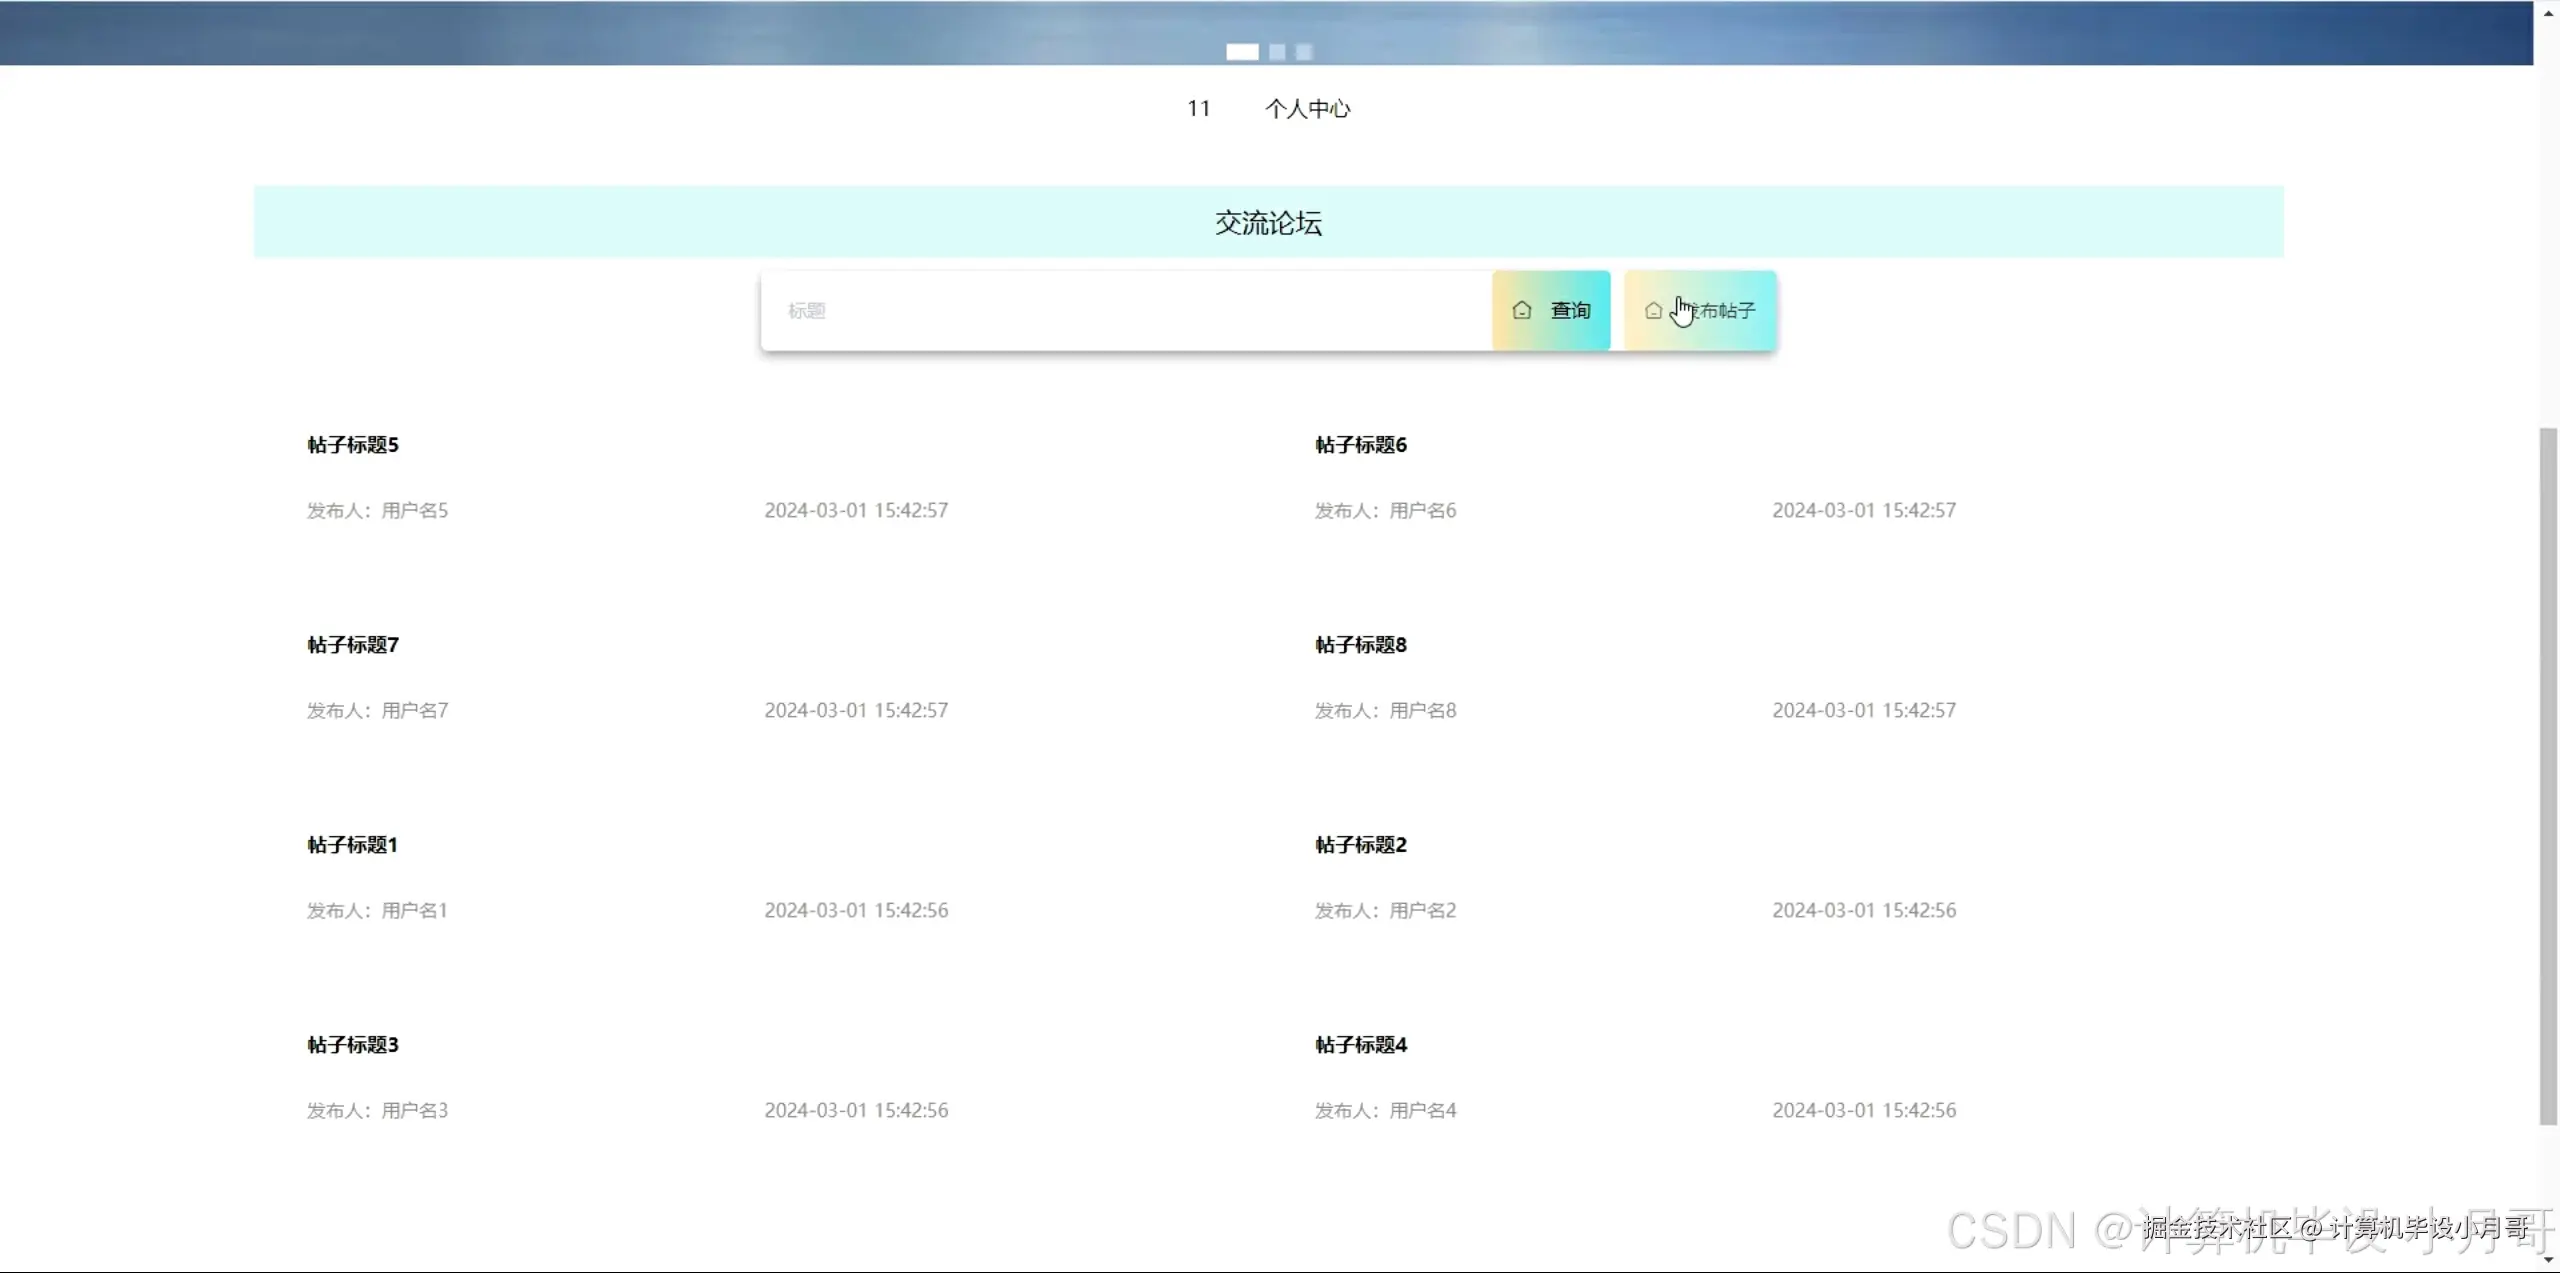Open post 帖子标题8
The width and height of the screenshot is (2560, 1273).
coord(1360,645)
